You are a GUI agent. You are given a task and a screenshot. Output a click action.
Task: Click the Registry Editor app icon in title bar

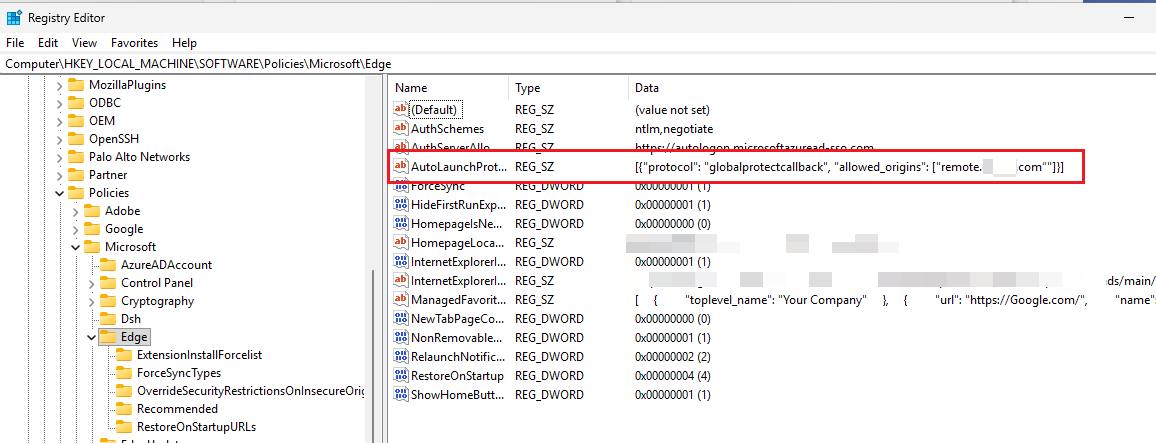(14, 17)
